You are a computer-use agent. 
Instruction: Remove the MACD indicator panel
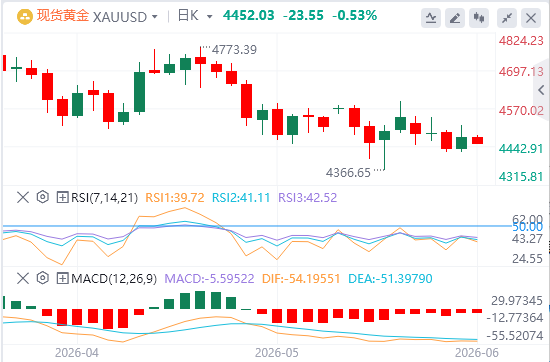[x=23, y=279]
